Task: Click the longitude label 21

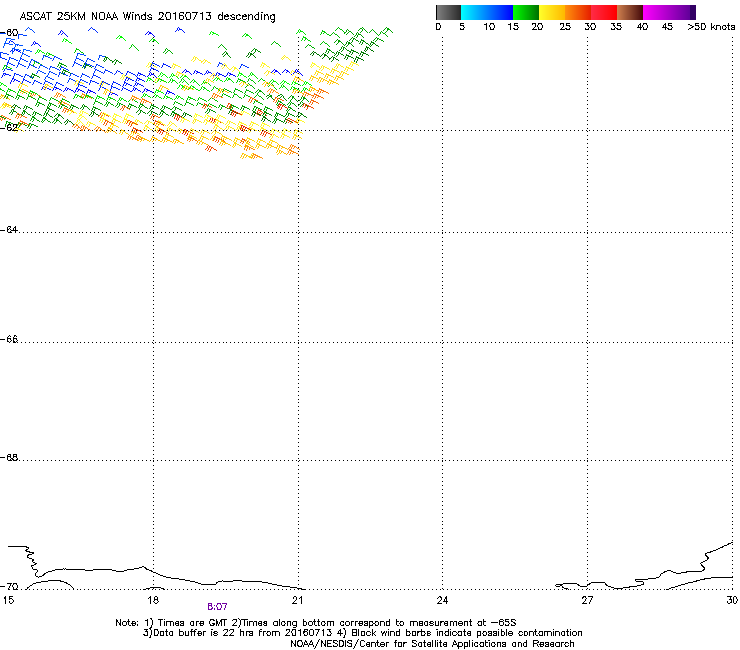Action: coord(297,600)
